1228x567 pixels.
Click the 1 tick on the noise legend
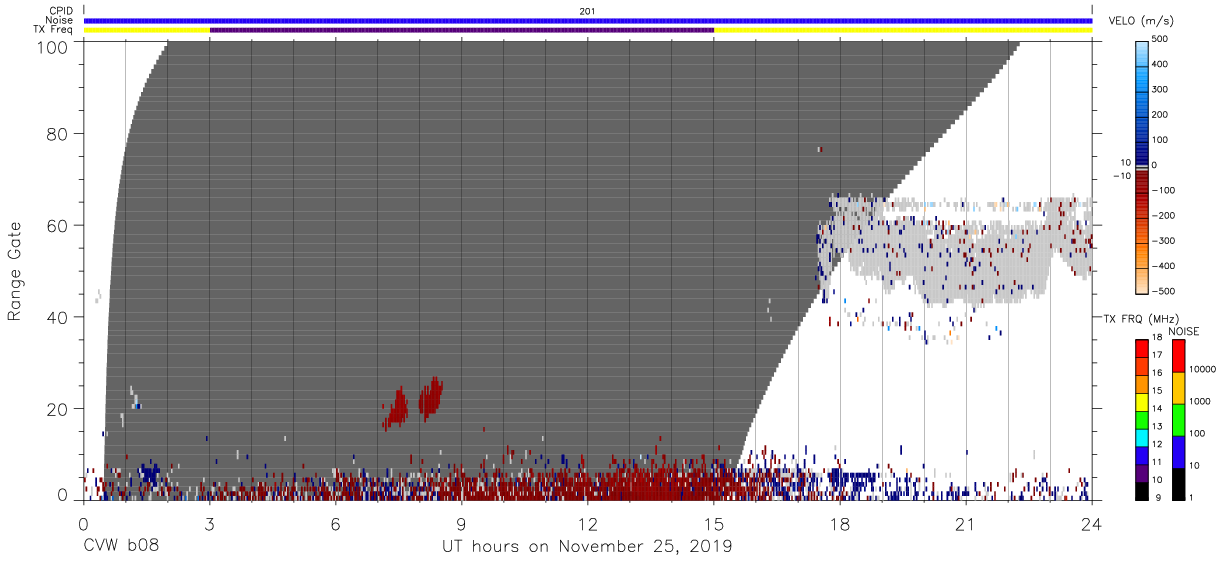1192,497
